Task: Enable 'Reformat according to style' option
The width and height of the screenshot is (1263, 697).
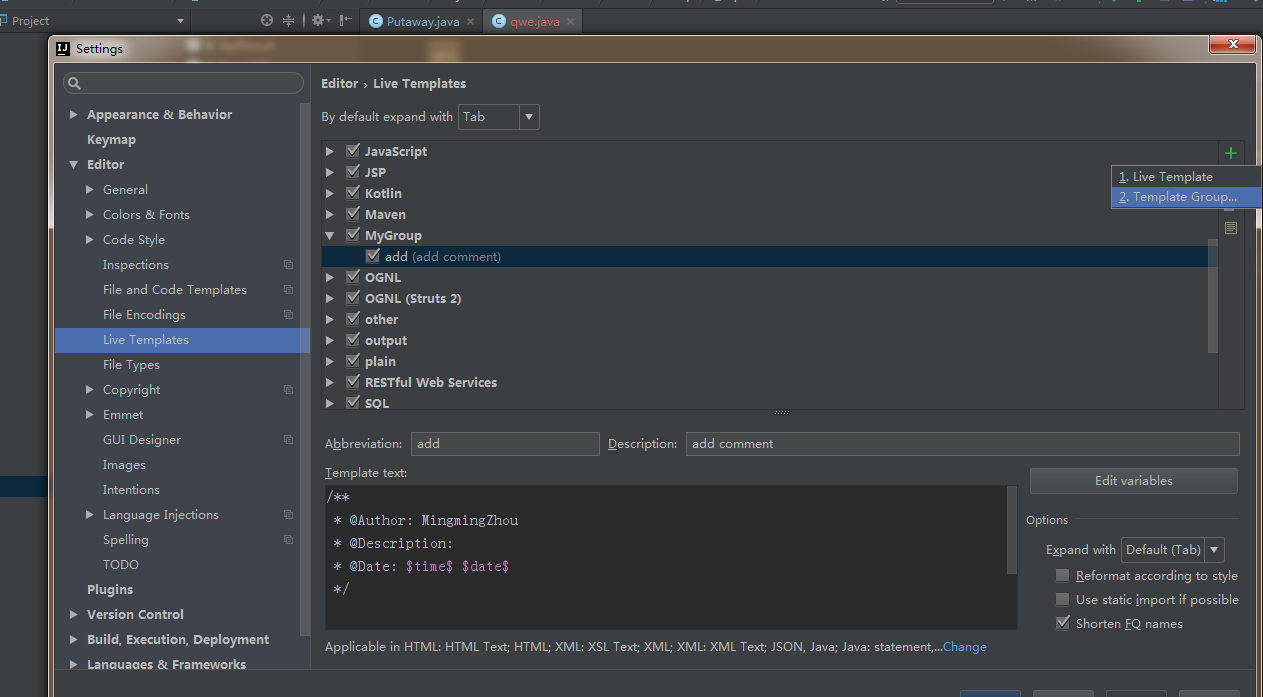Action: 1062,576
